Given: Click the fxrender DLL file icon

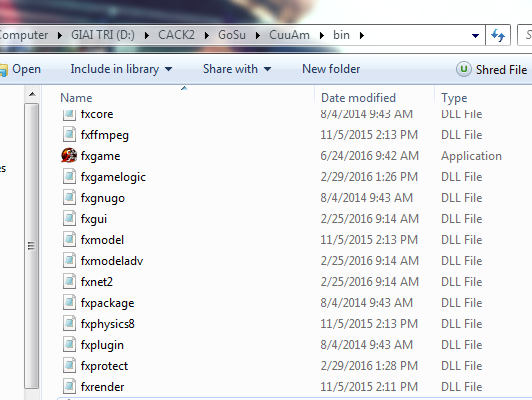Looking at the screenshot, I should pyautogui.click(x=69, y=387).
